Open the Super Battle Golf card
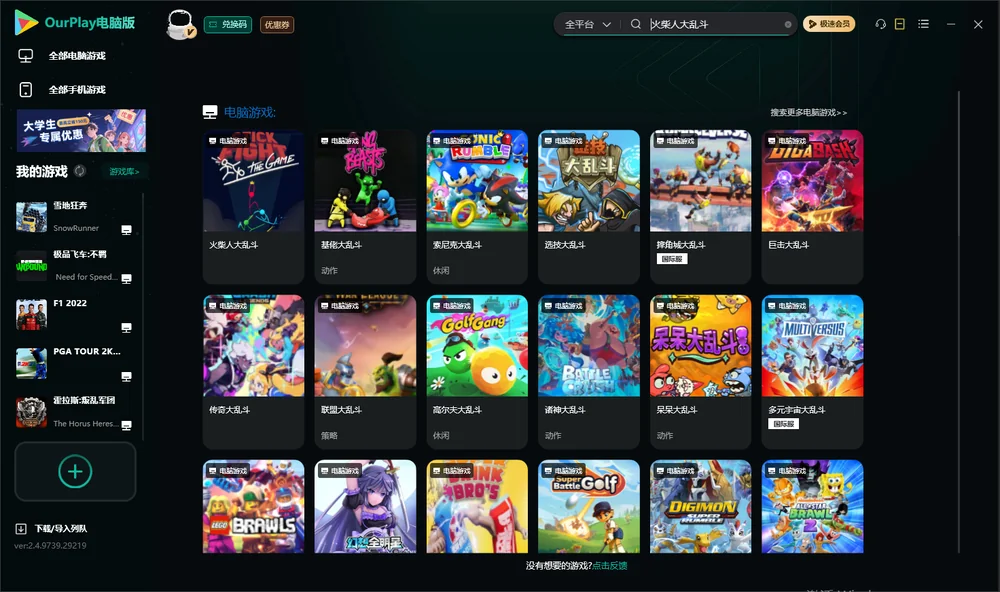 click(589, 507)
